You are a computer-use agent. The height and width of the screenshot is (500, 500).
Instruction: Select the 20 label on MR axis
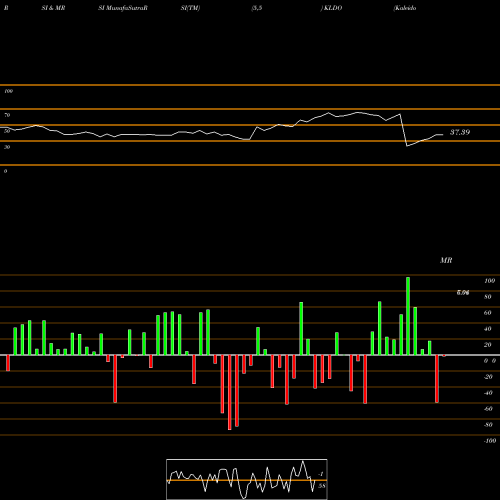click(x=488, y=345)
